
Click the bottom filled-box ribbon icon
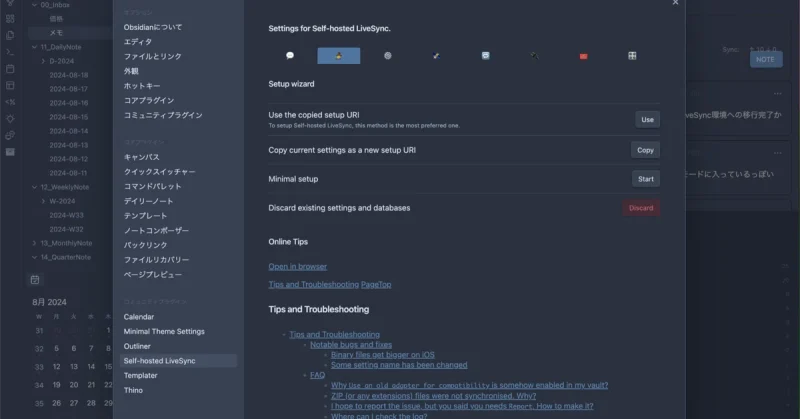pos(10,152)
